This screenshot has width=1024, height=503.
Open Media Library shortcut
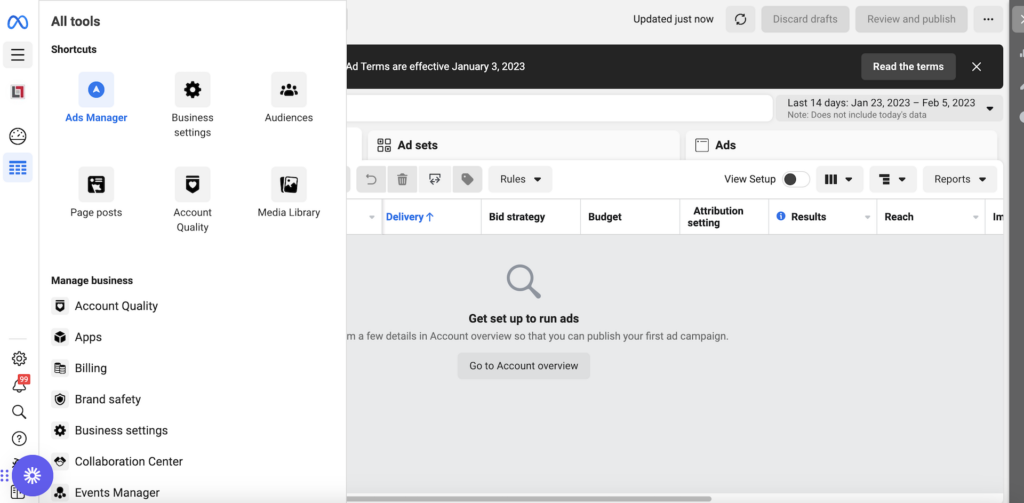tap(289, 193)
